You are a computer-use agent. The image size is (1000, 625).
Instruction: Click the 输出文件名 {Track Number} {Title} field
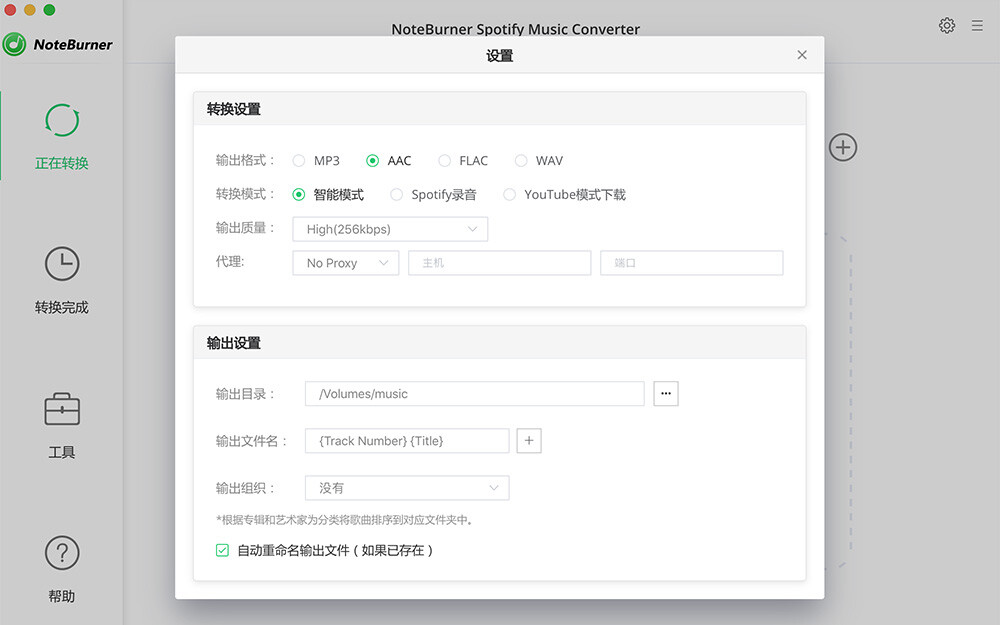(407, 441)
